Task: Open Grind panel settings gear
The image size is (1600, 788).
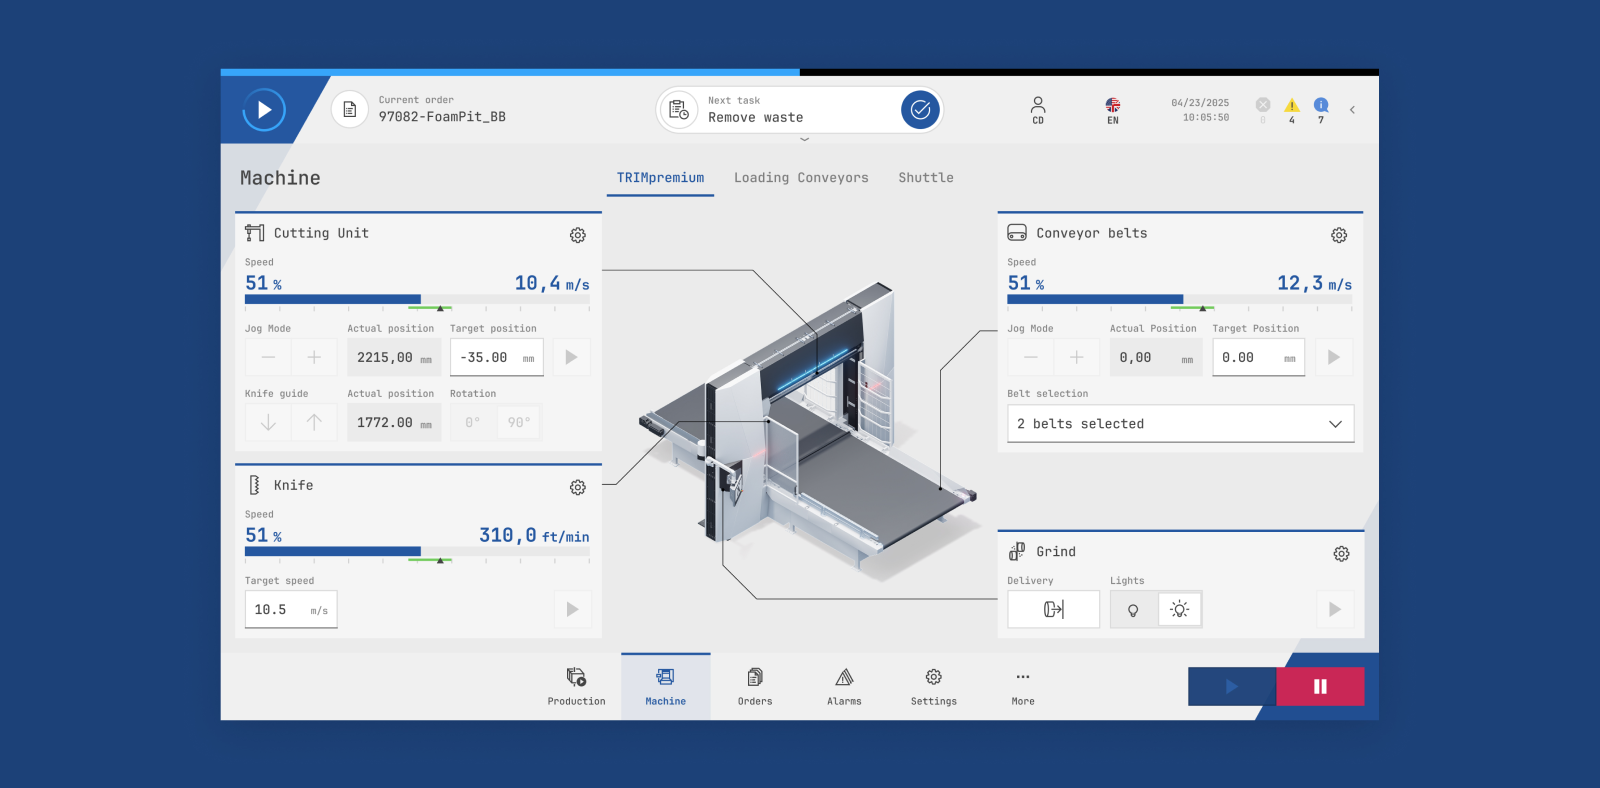Action: coord(1341,554)
